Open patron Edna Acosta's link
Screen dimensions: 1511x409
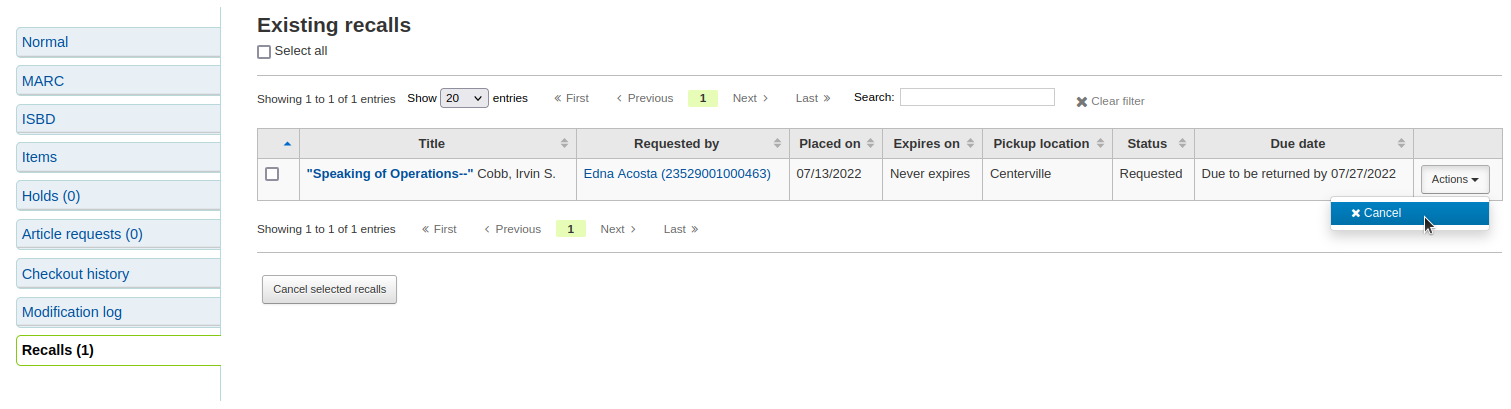pos(677,174)
